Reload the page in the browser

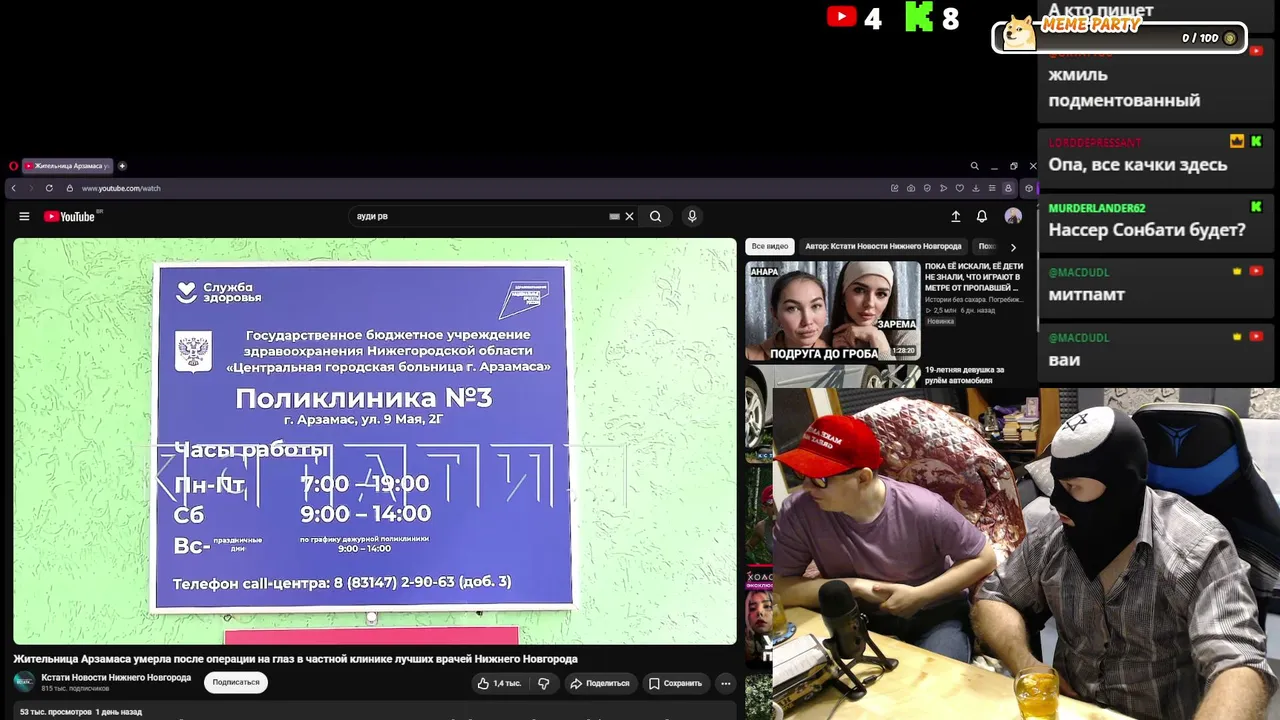(49, 188)
